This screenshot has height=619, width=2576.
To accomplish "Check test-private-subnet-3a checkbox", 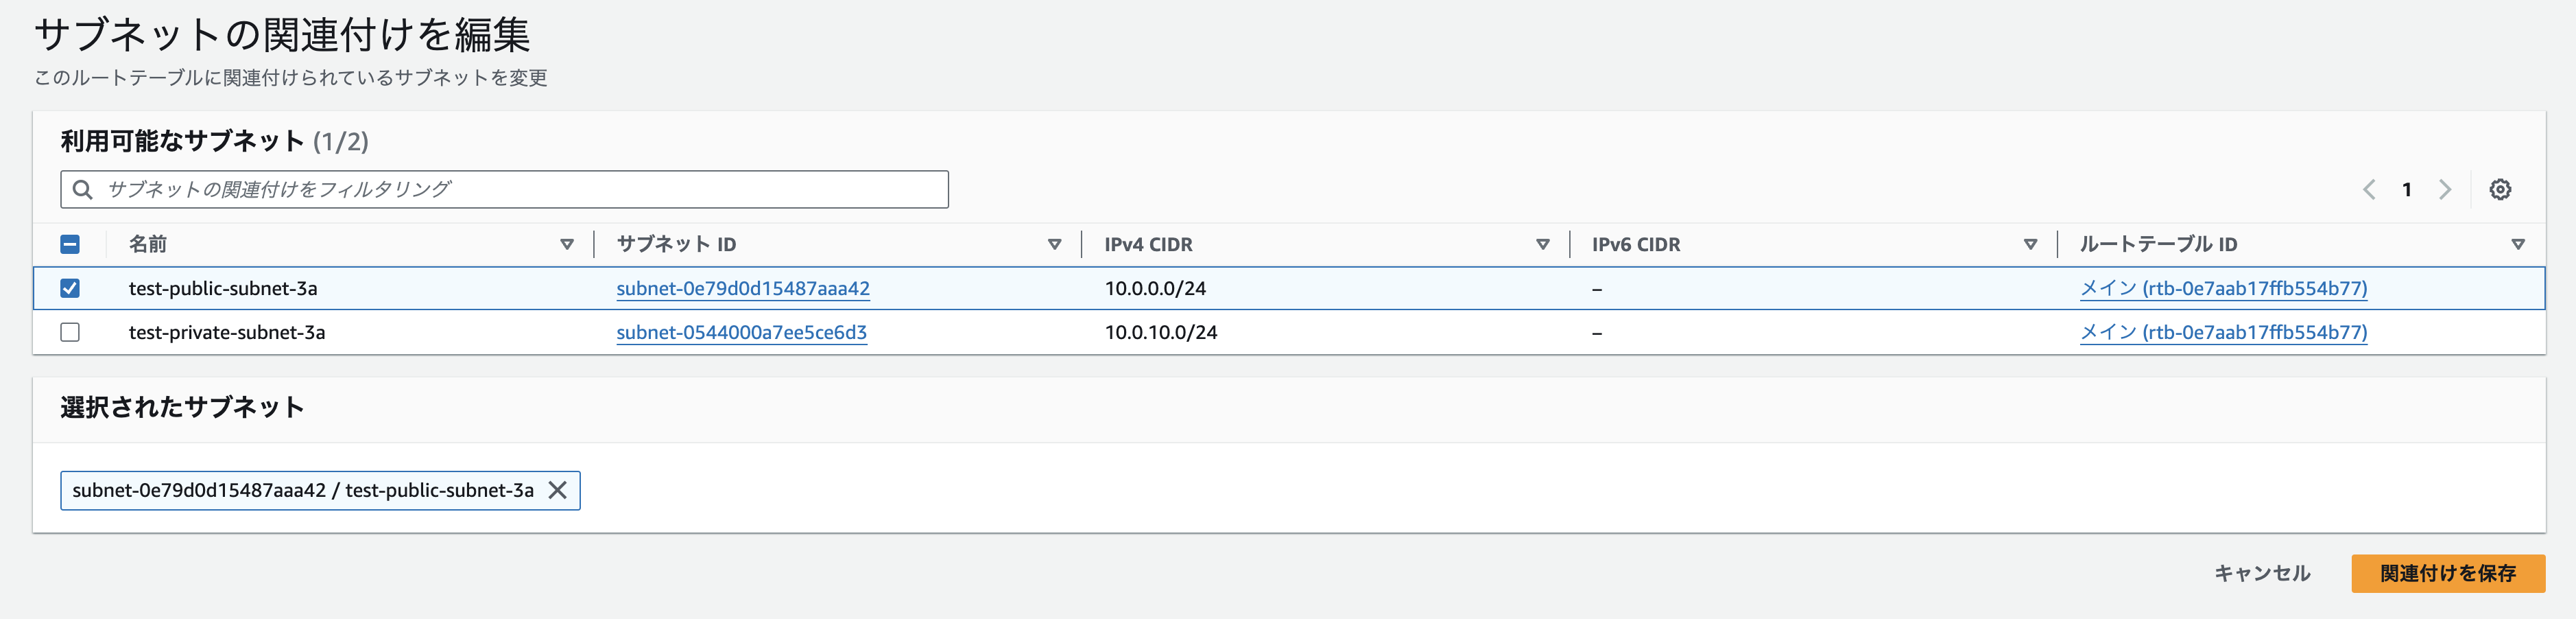I will 70,332.
